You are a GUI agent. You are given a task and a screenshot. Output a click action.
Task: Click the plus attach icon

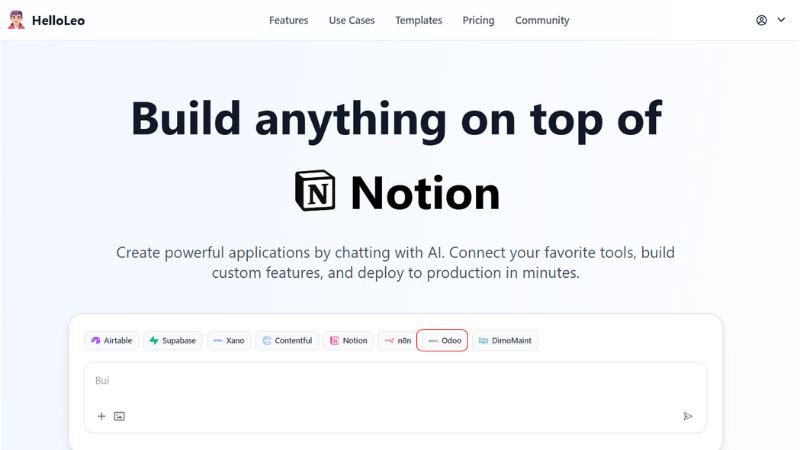[102, 416]
